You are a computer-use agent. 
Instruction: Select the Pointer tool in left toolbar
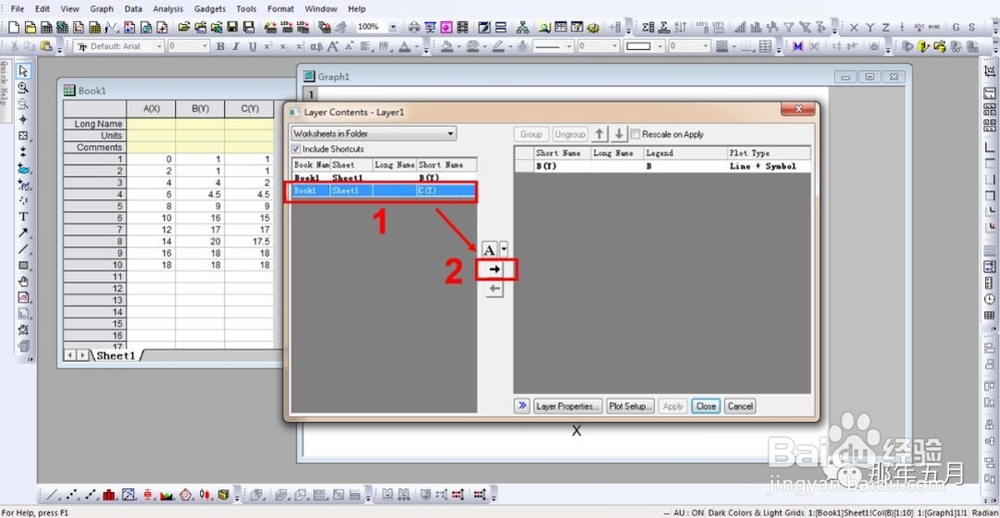click(x=24, y=71)
